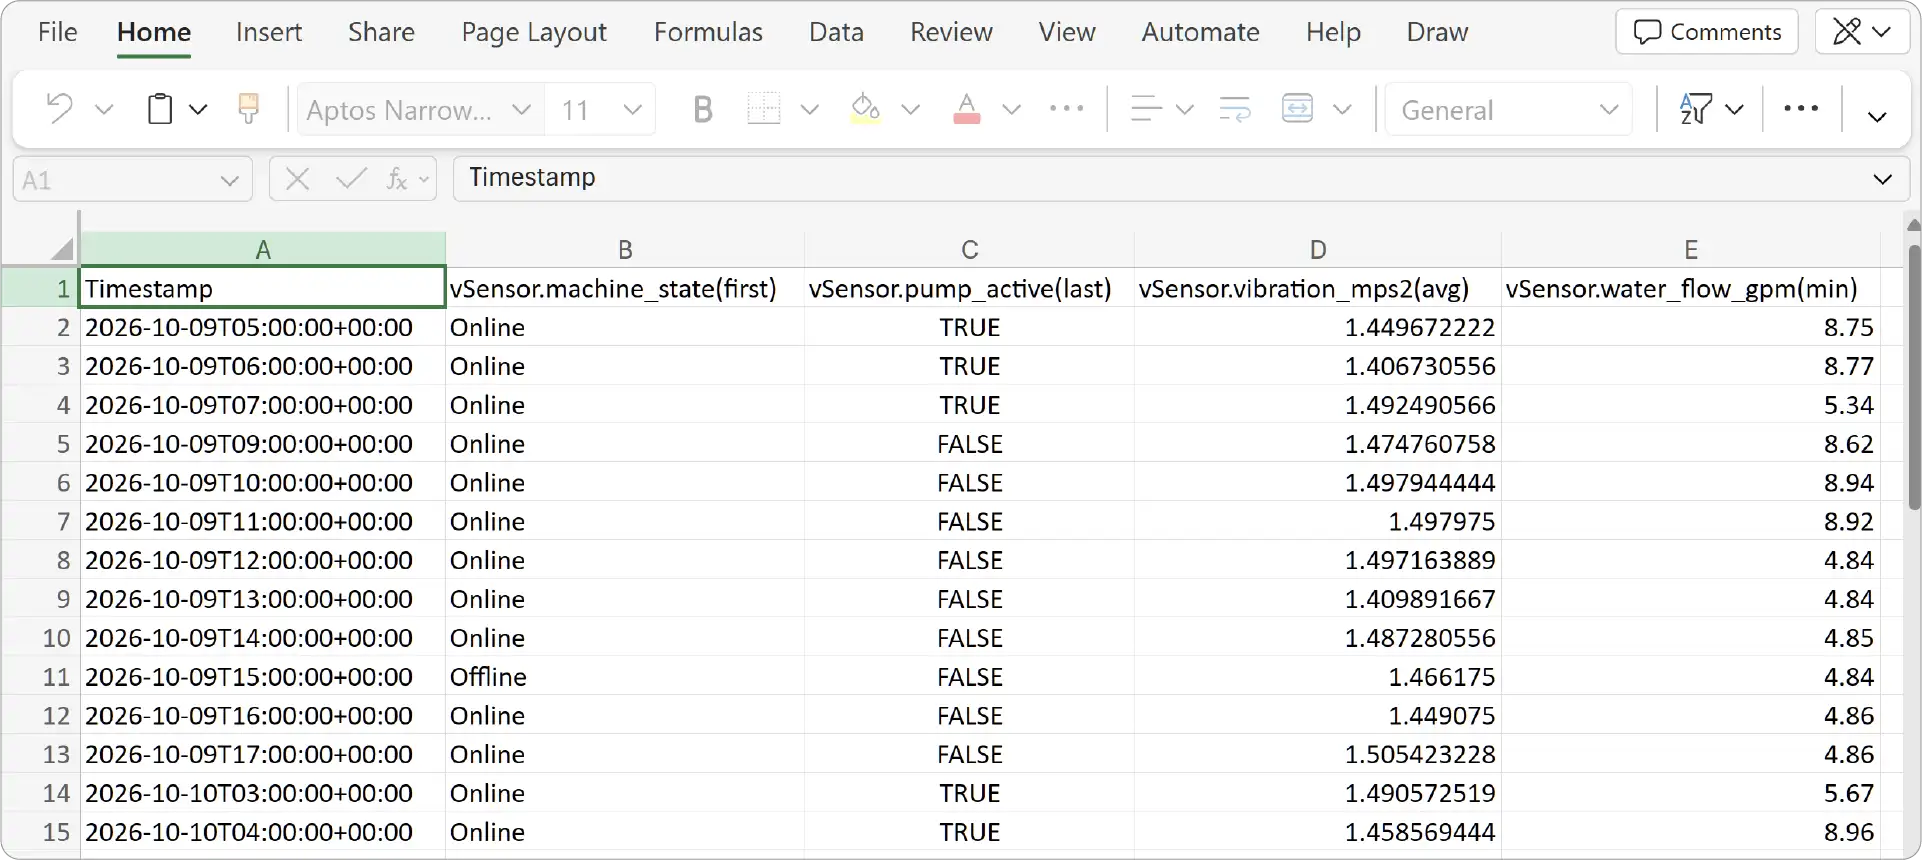Confirm the formula bar entry

[351, 179]
